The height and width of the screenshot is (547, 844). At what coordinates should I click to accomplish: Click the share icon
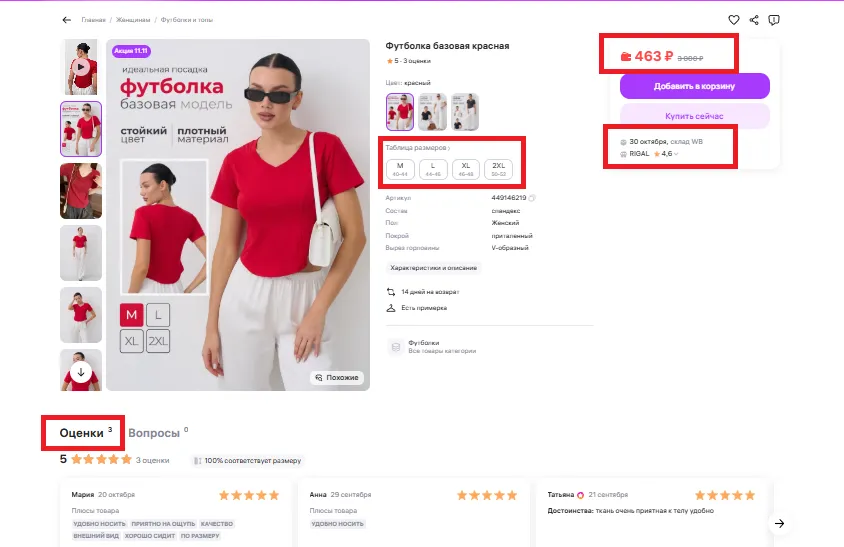(x=754, y=20)
